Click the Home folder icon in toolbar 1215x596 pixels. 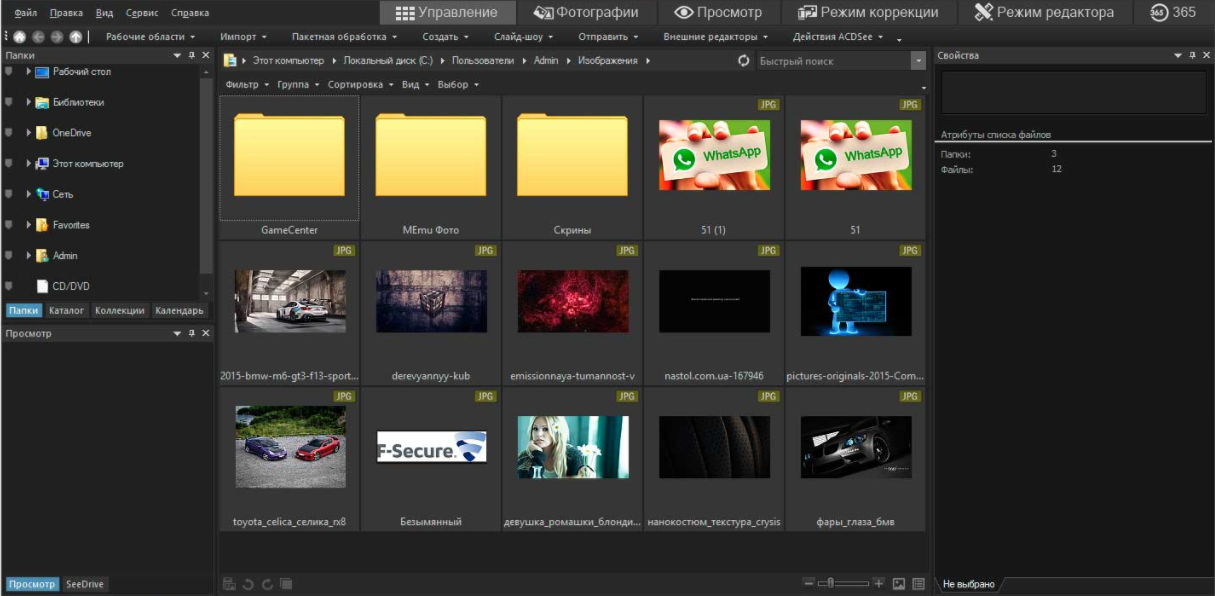pos(19,37)
